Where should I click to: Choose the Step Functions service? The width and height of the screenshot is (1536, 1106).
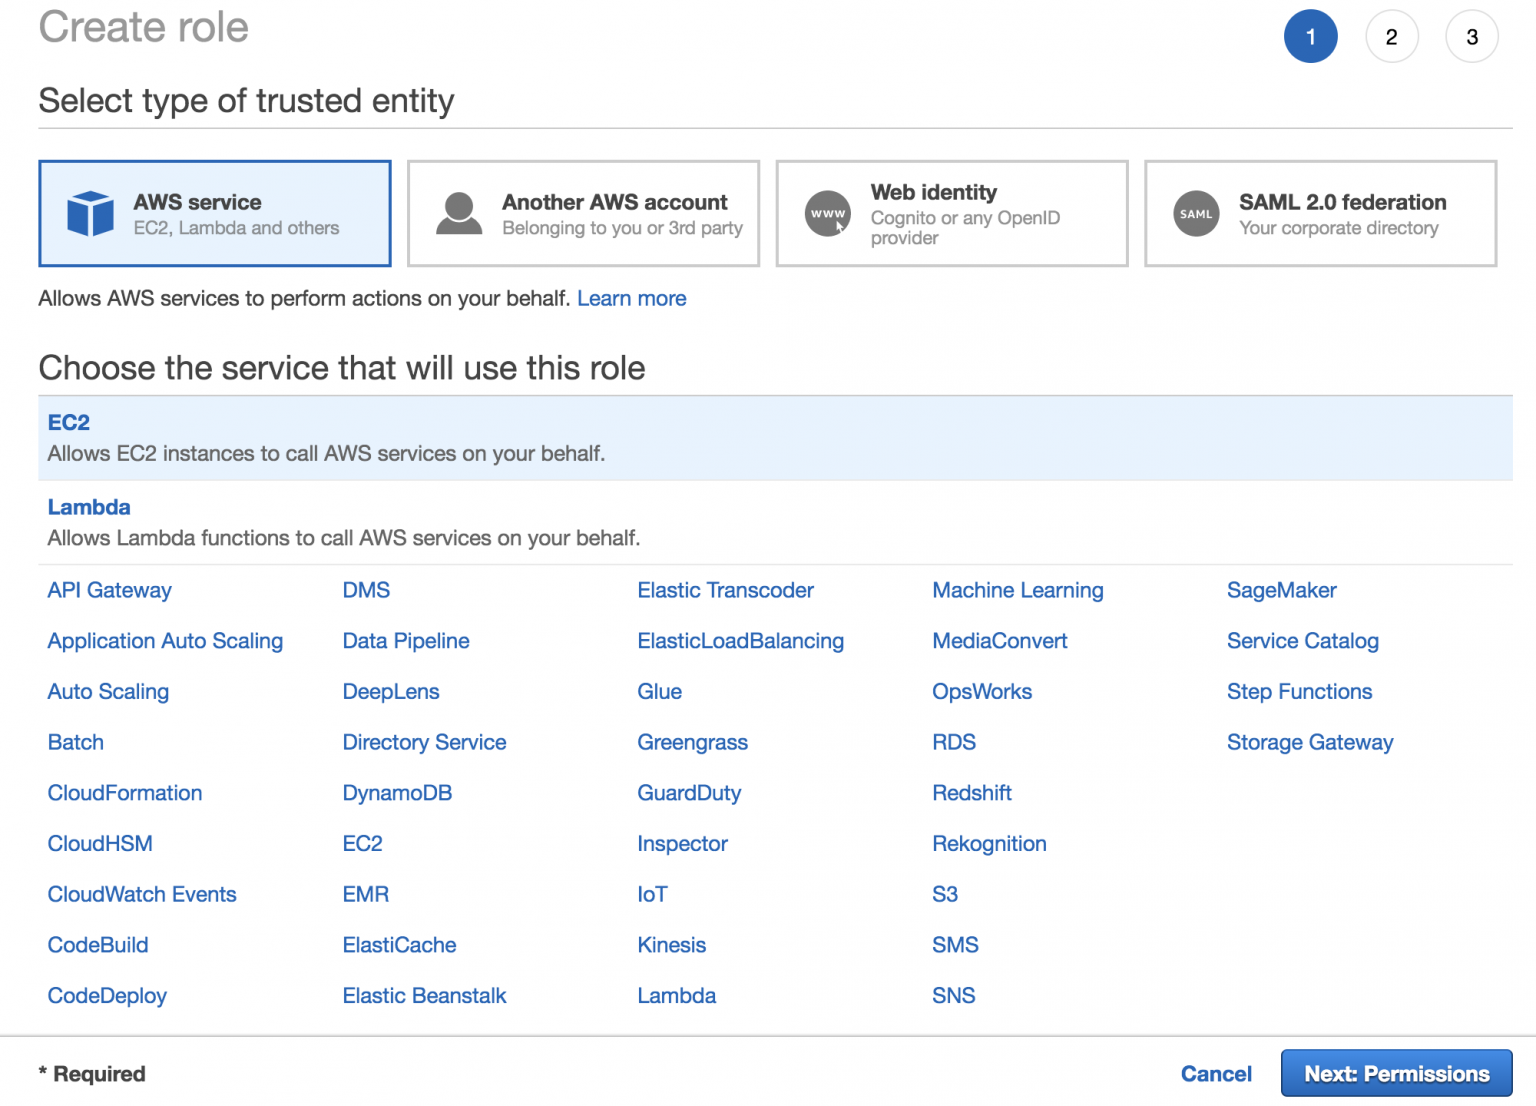1299,691
